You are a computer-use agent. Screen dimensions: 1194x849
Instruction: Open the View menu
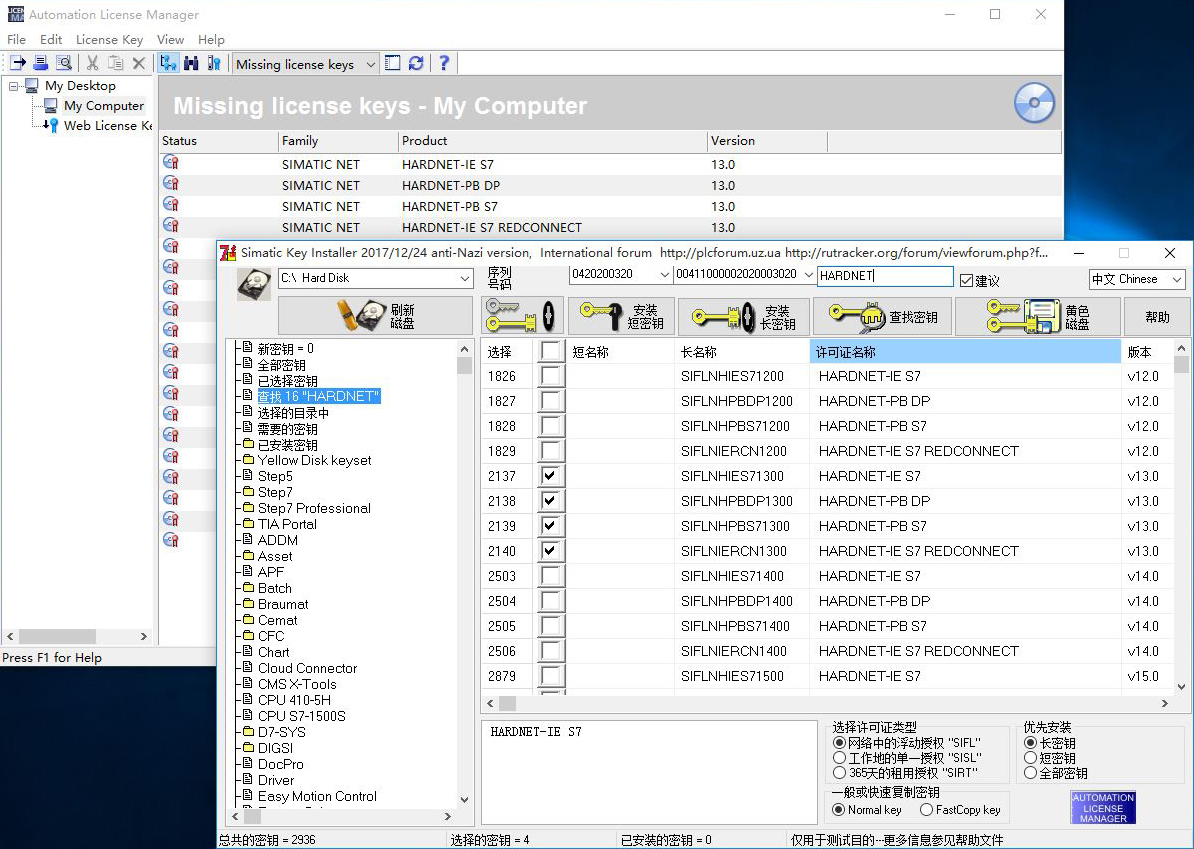(170, 40)
